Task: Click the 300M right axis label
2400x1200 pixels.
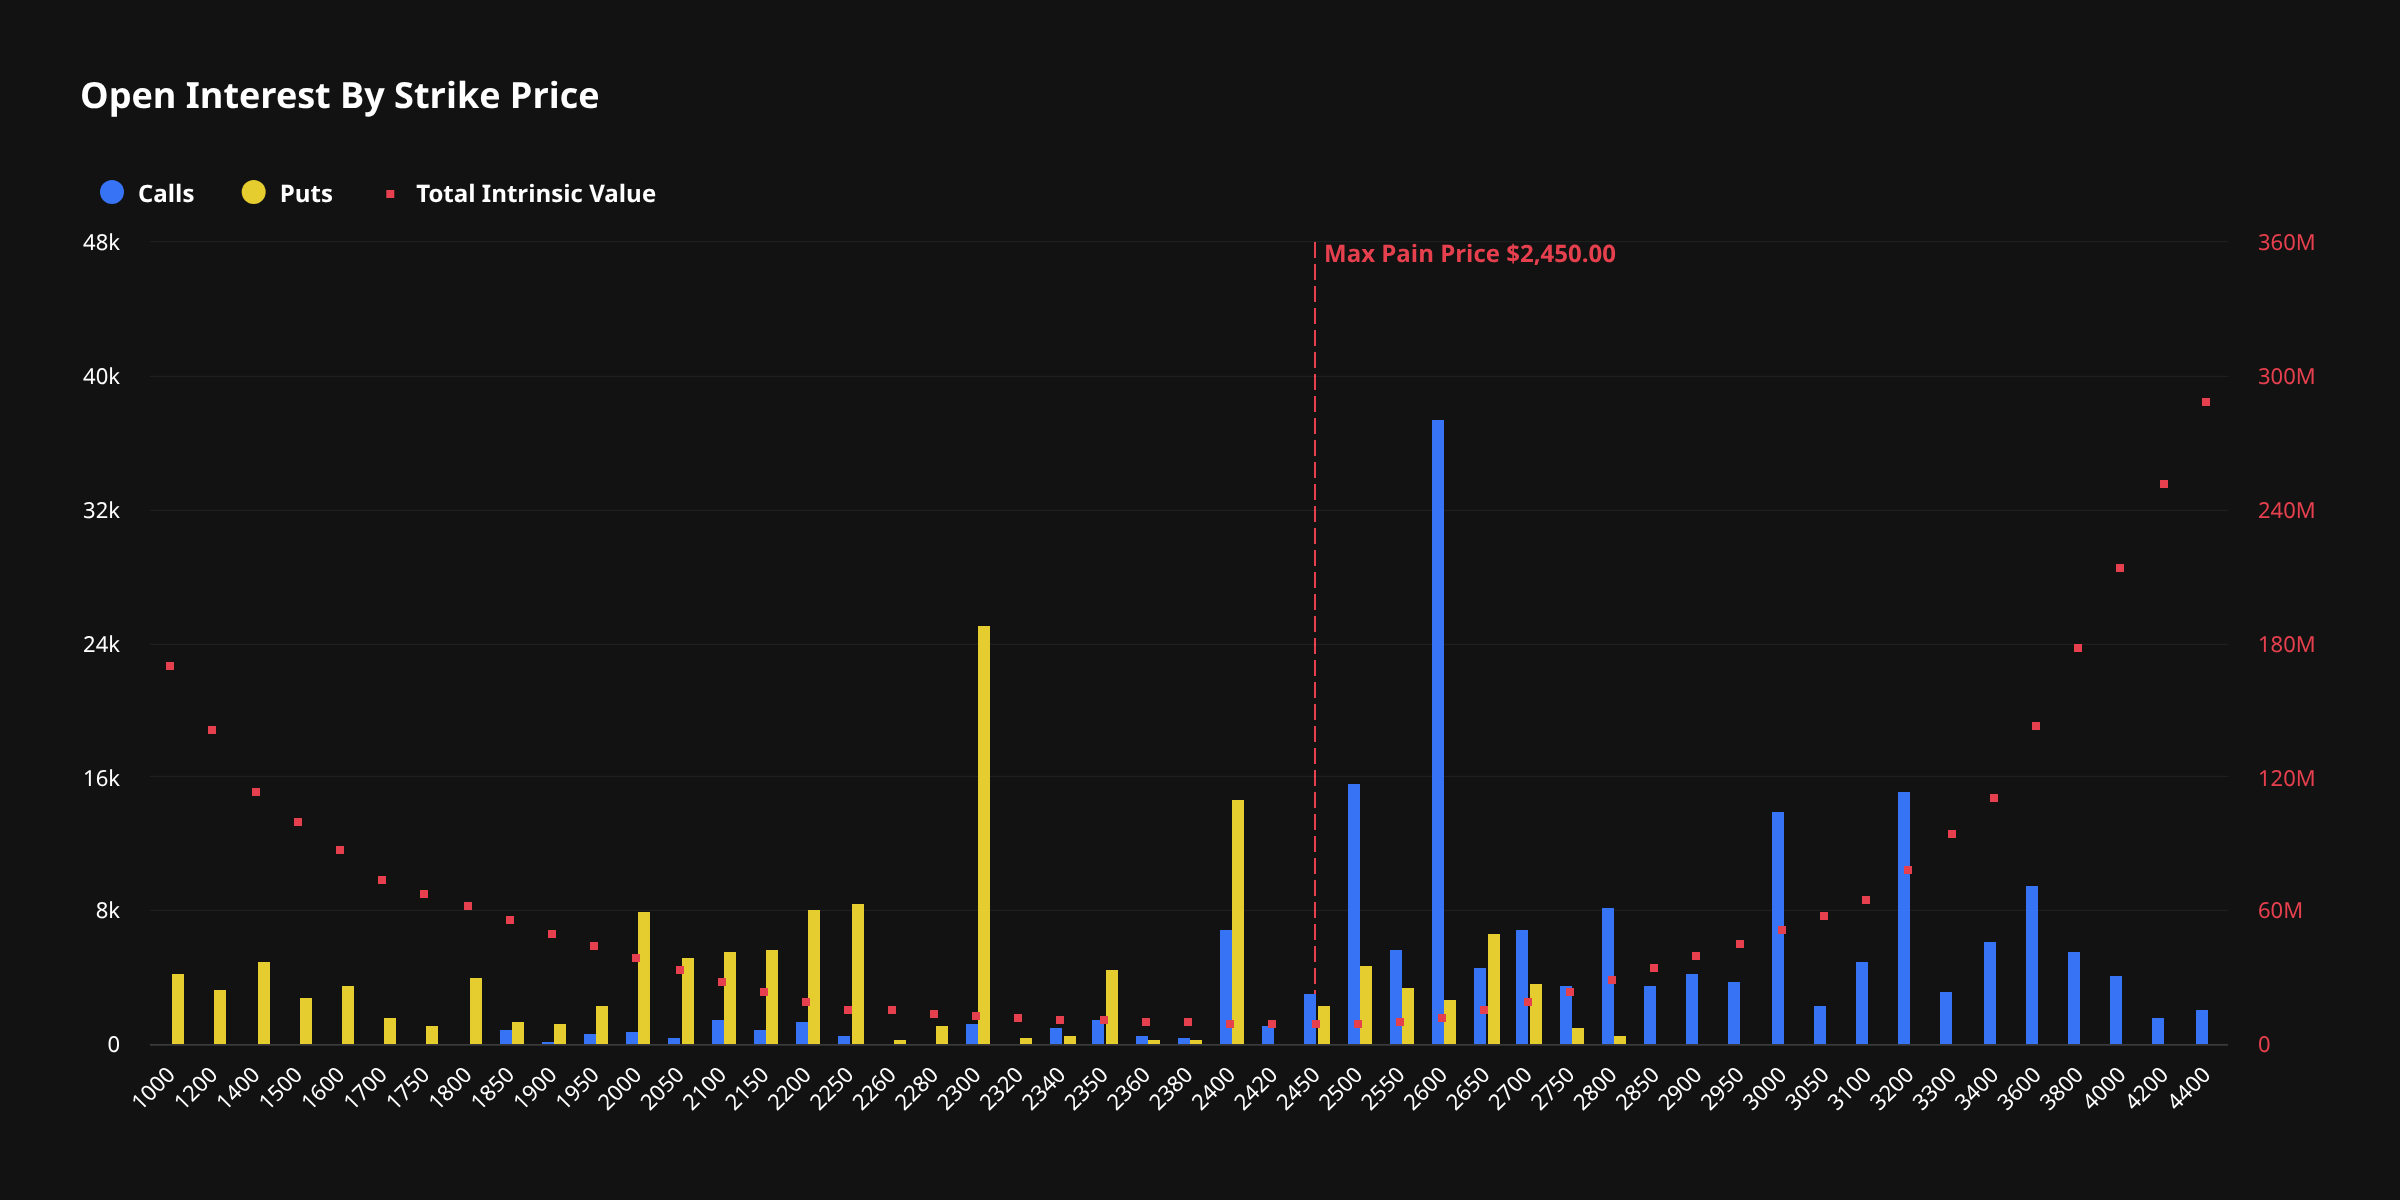Action: 2286,377
